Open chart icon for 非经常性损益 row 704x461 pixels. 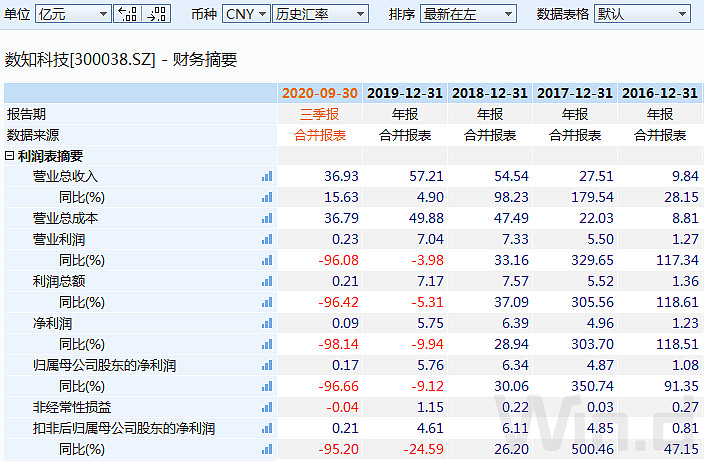click(267, 407)
